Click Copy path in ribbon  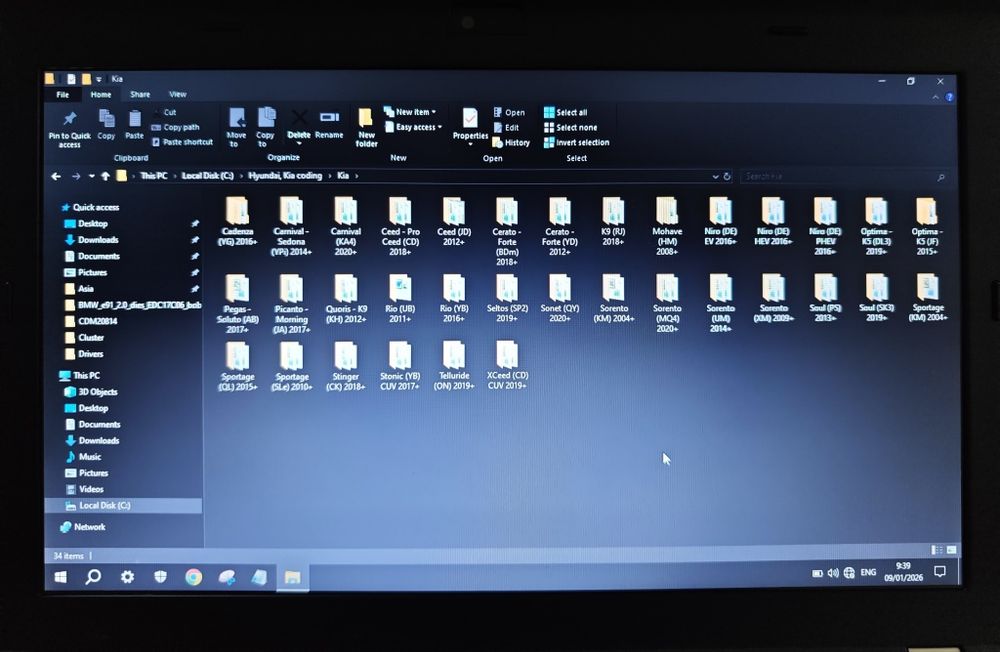tap(175, 128)
